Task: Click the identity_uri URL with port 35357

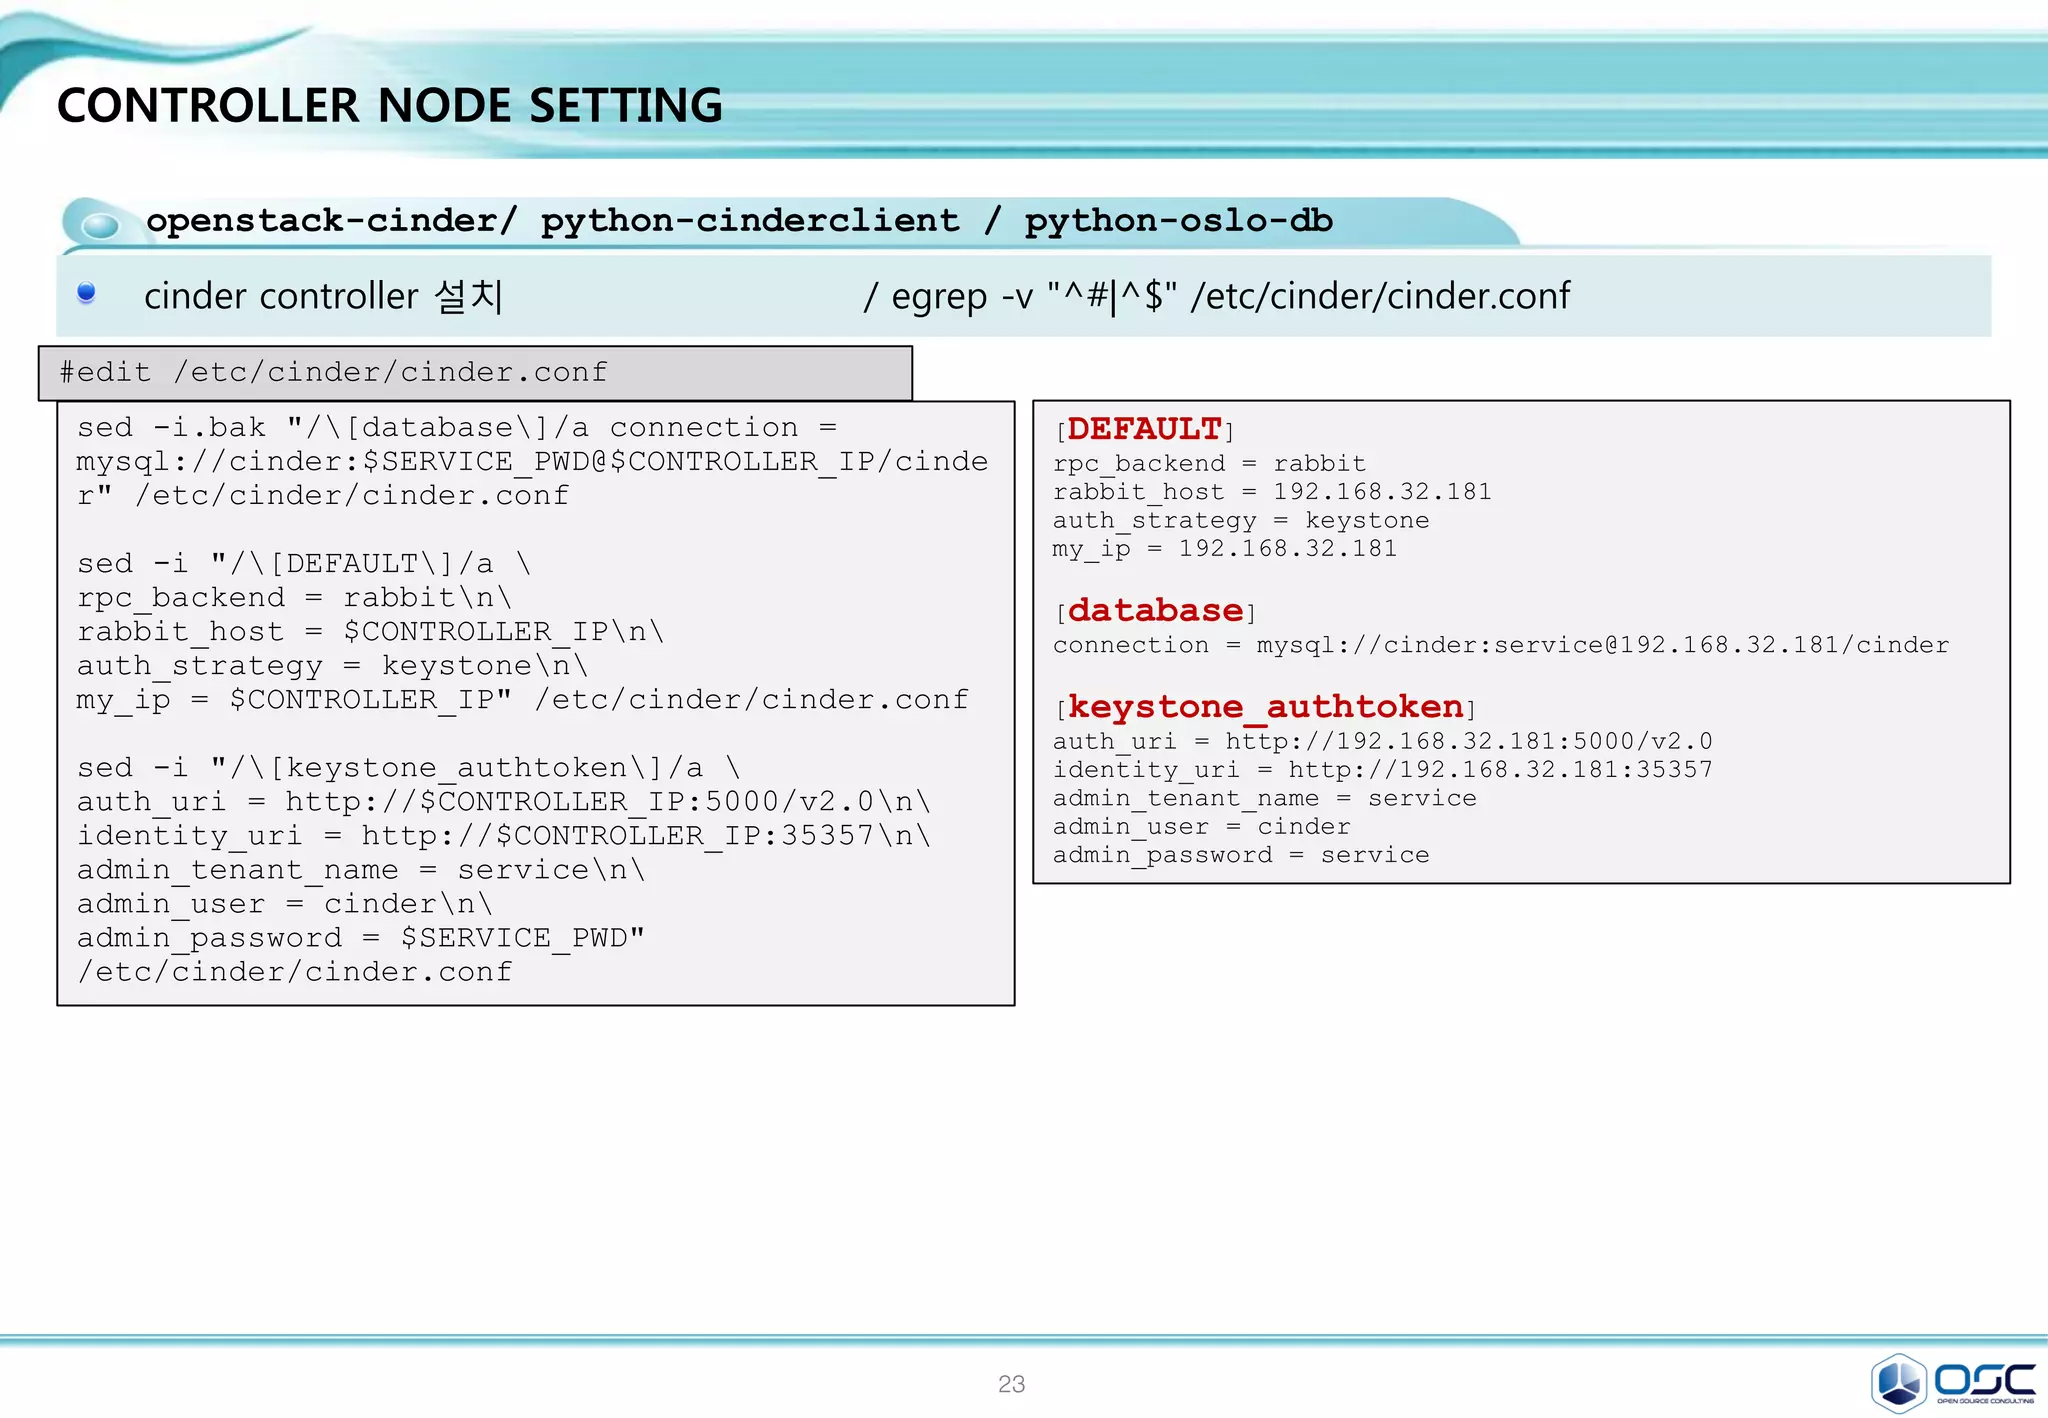Action: (x=1499, y=770)
